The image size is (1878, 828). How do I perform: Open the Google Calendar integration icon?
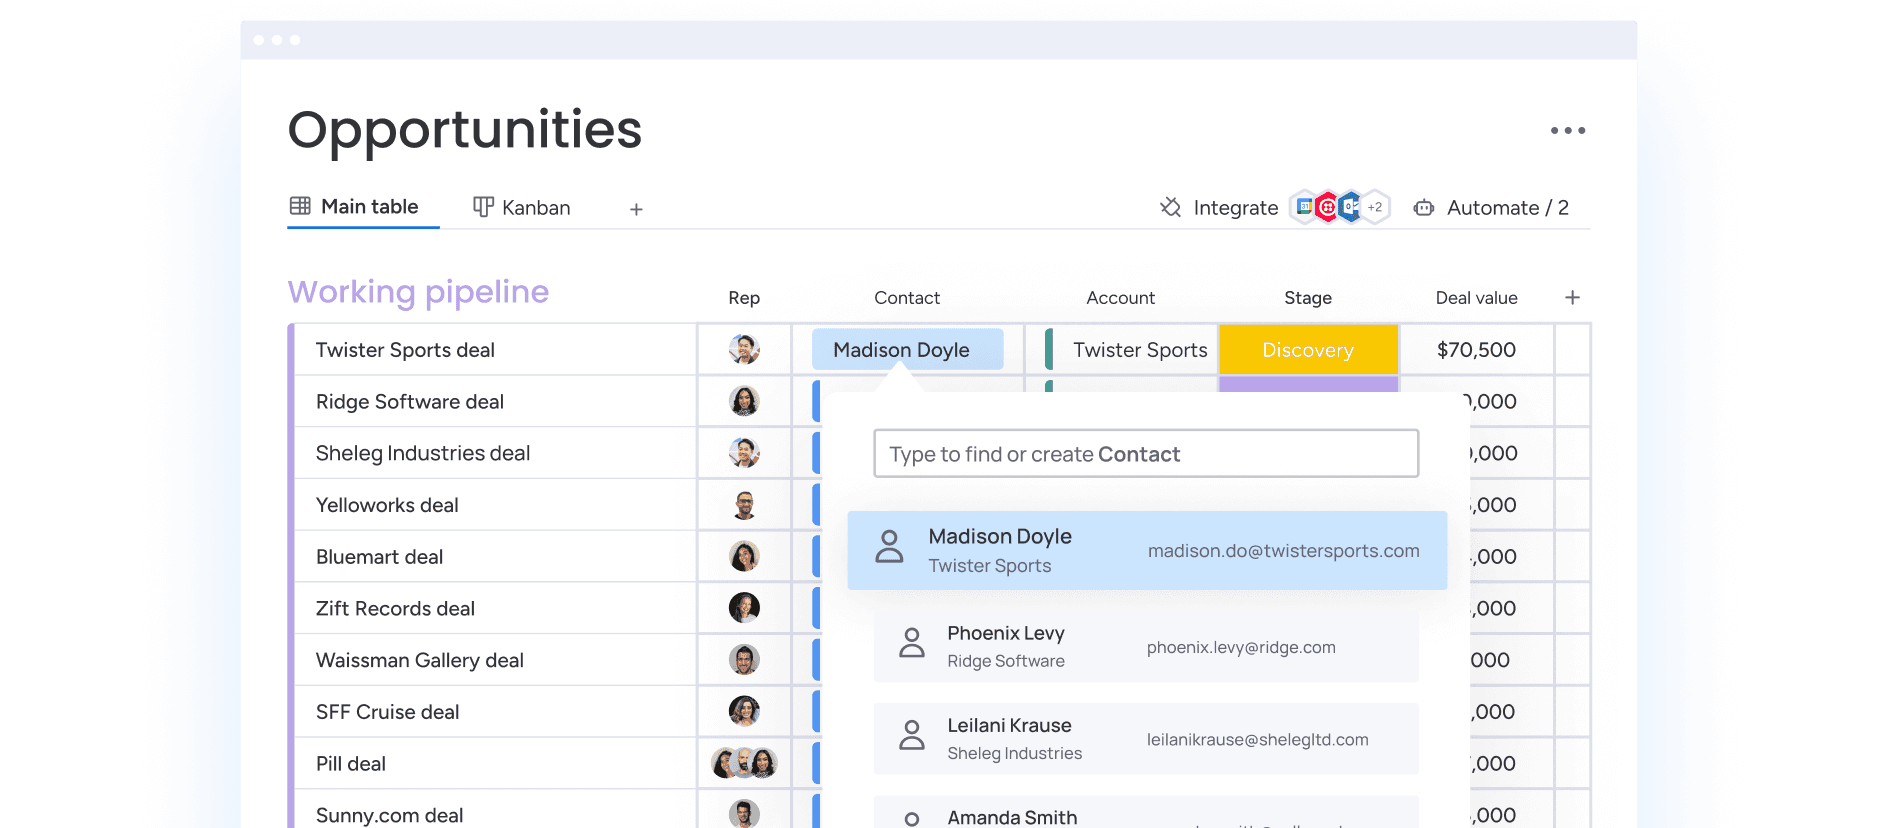[x=1304, y=207]
